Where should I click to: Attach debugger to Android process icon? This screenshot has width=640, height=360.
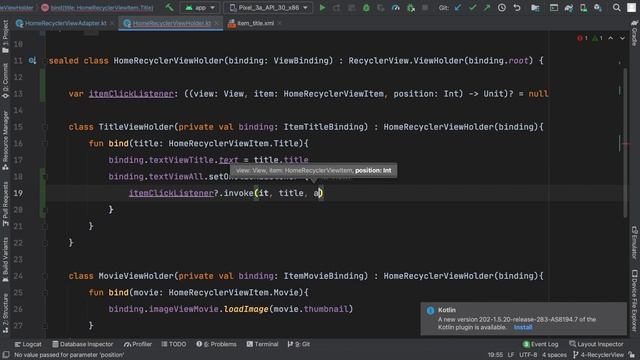click(x=411, y=8)
